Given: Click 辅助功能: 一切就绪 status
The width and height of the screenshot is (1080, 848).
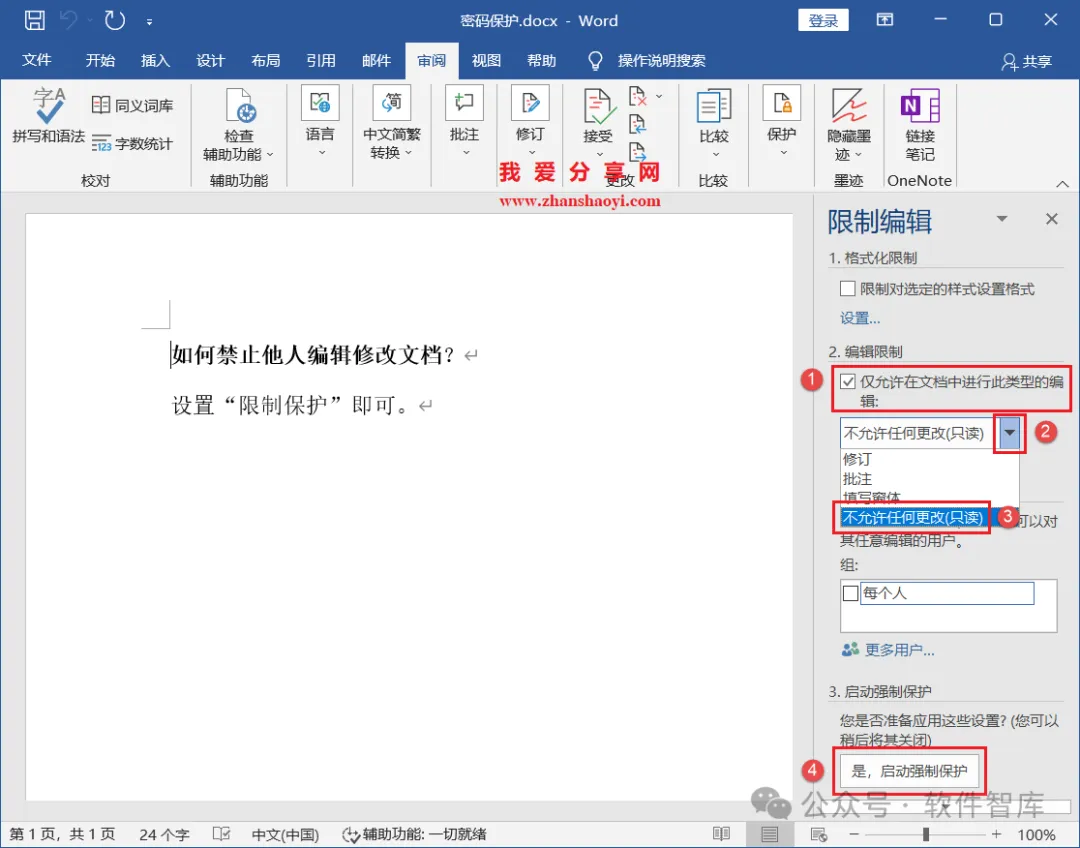Looking at the screenshot, I should (x=415, y=835).
